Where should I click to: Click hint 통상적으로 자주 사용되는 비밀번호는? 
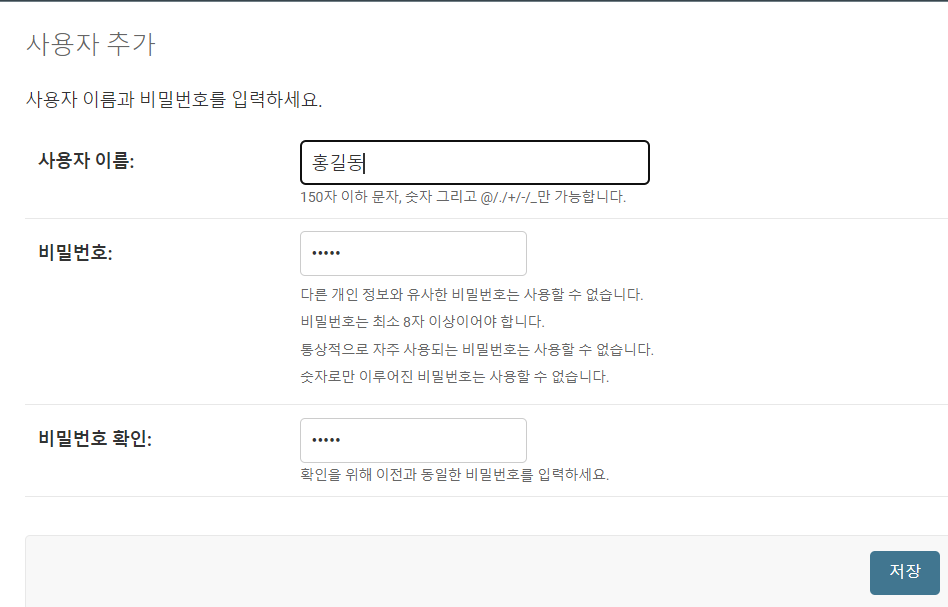tap(477, 349)
